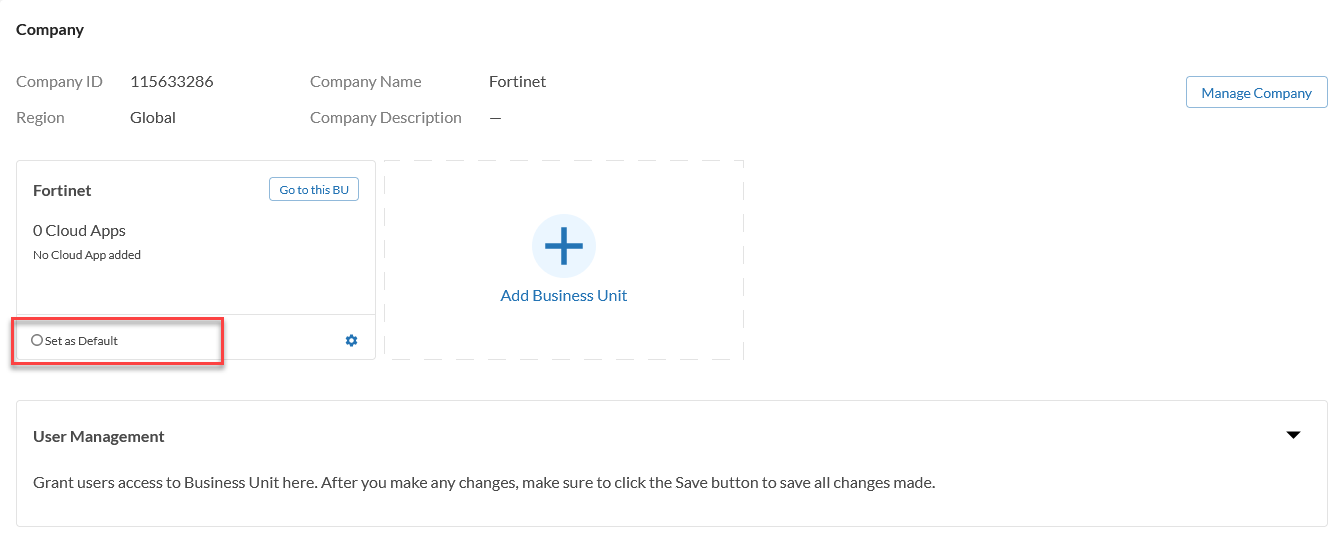Screen dimensions: 1335x533
Task: Click the blue plus icon
Action: point(564,245)
